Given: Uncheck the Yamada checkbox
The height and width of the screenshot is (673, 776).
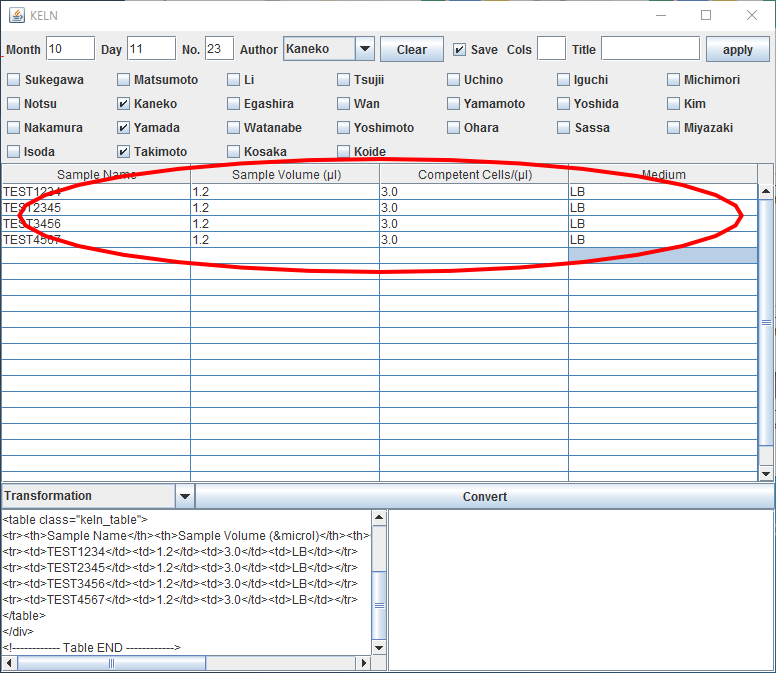Looking at the screenshot, I should (124, 128).
